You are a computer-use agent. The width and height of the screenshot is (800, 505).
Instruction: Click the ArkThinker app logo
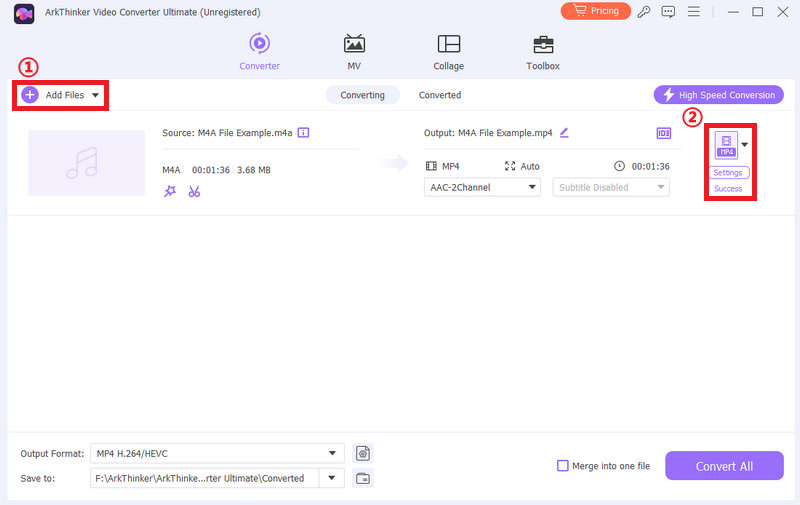tap(24, 13)
